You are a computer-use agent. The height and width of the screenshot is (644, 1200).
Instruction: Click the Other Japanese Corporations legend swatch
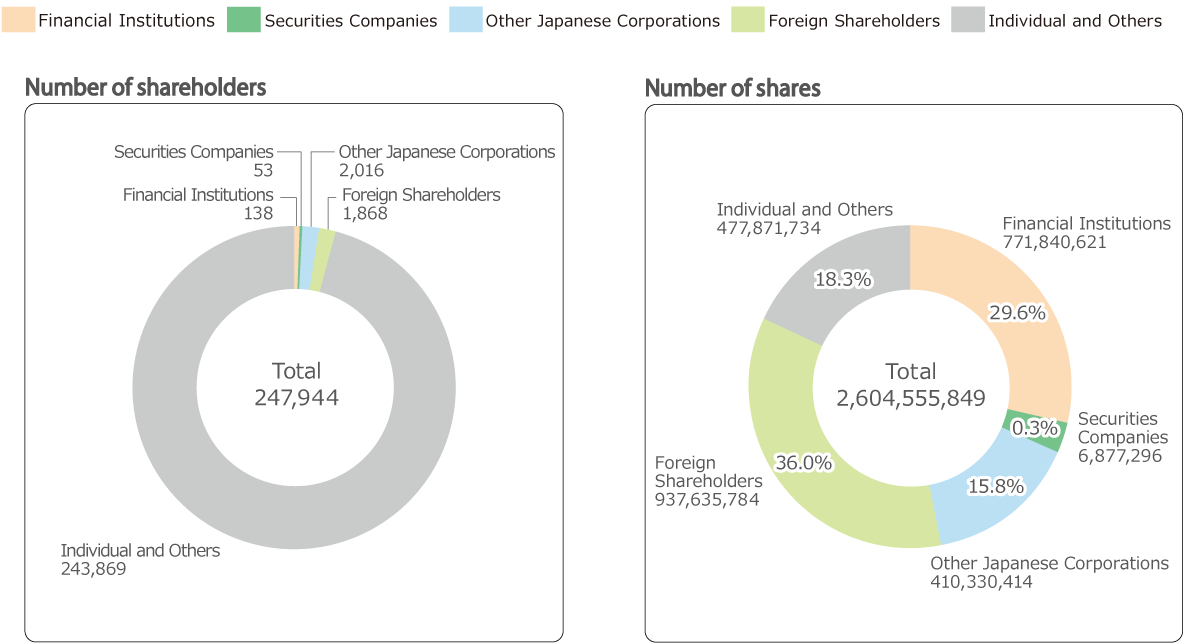coord(466,19)
